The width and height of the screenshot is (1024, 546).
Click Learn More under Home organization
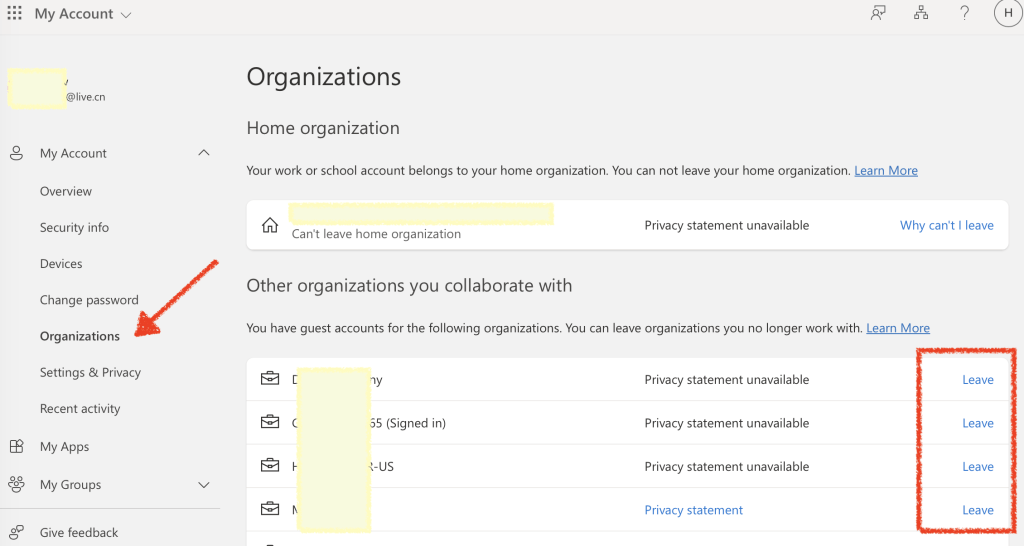[885, 171]
